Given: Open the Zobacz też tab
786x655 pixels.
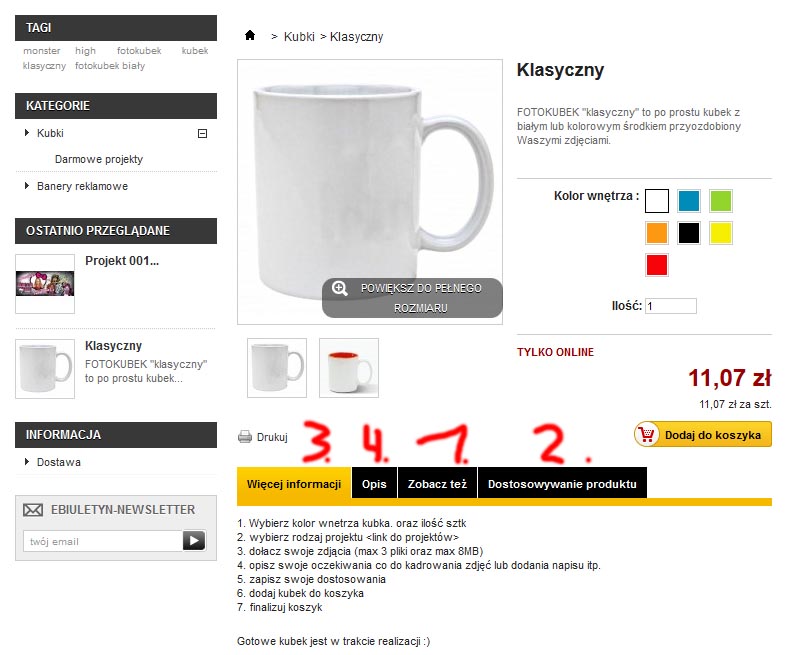Looking at the screenshot, I should (x=437, y=484).
